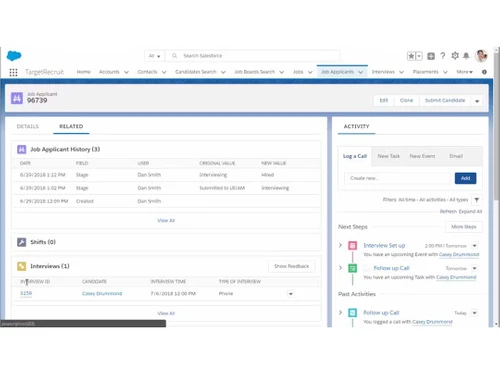
Task: Click the Interviews section icon
Action: tap(22, 266)
